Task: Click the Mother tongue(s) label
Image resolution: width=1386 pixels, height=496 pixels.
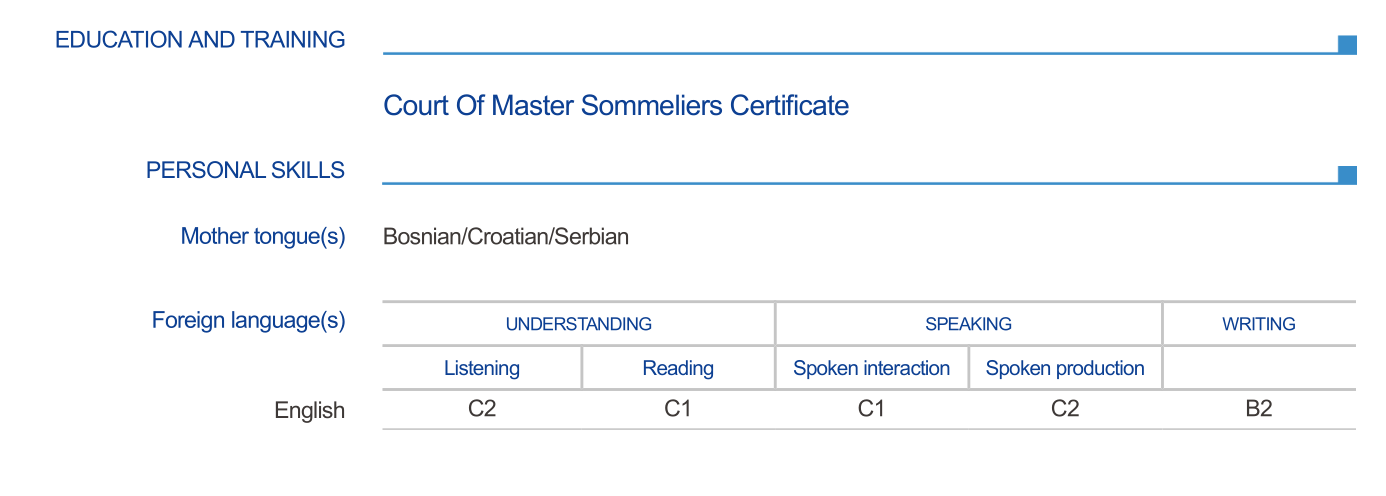Action: click(x=262, y=236)
